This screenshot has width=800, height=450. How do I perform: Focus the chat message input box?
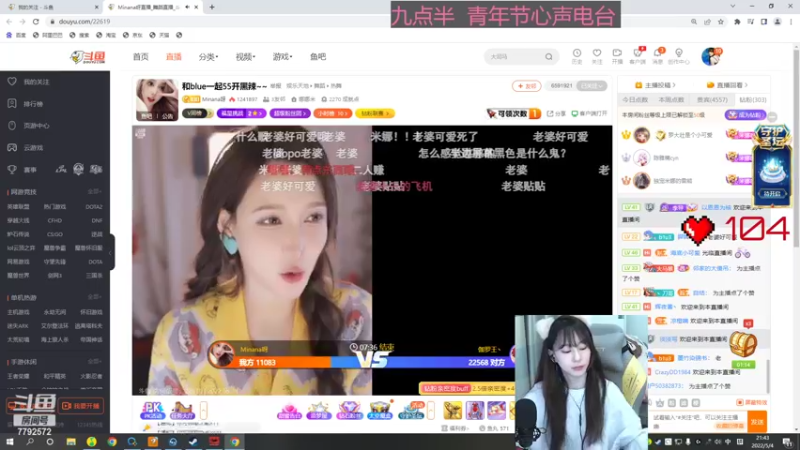698,421
